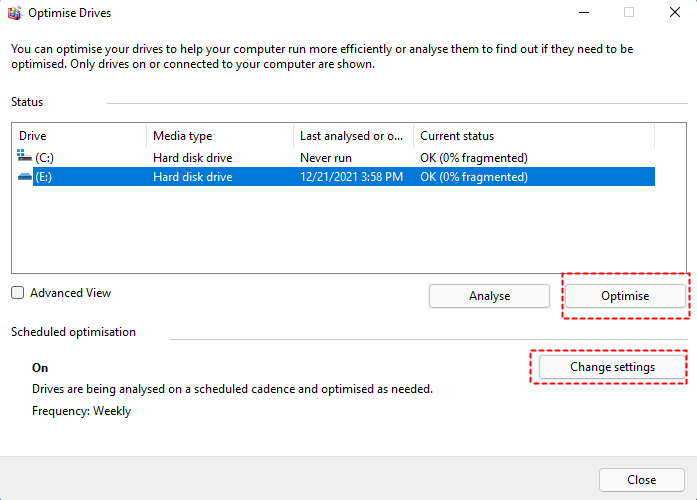697x500 pixels.
Task: Enable the Advanced View checkbox
Action: 18,293
